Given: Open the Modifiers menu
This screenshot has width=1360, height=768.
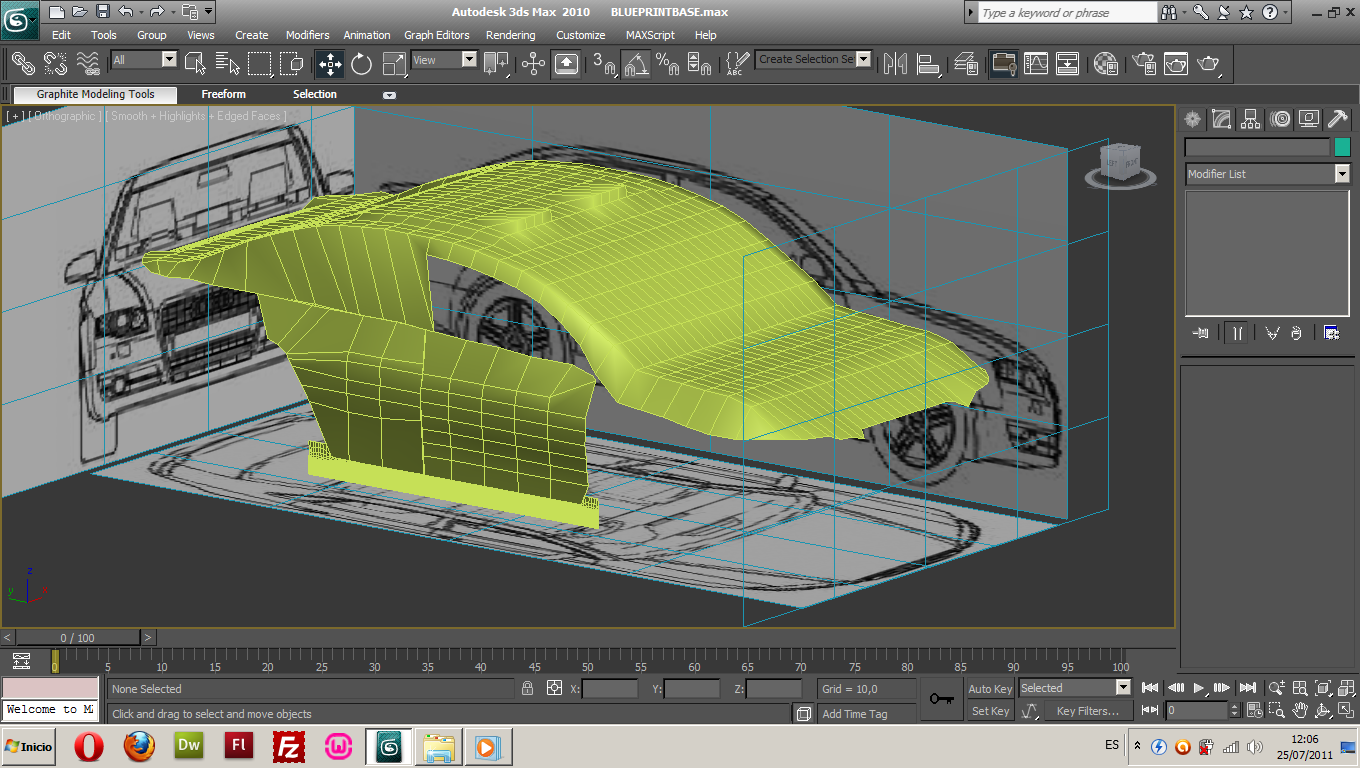Looking at the screenshot, I should [307, 35].
